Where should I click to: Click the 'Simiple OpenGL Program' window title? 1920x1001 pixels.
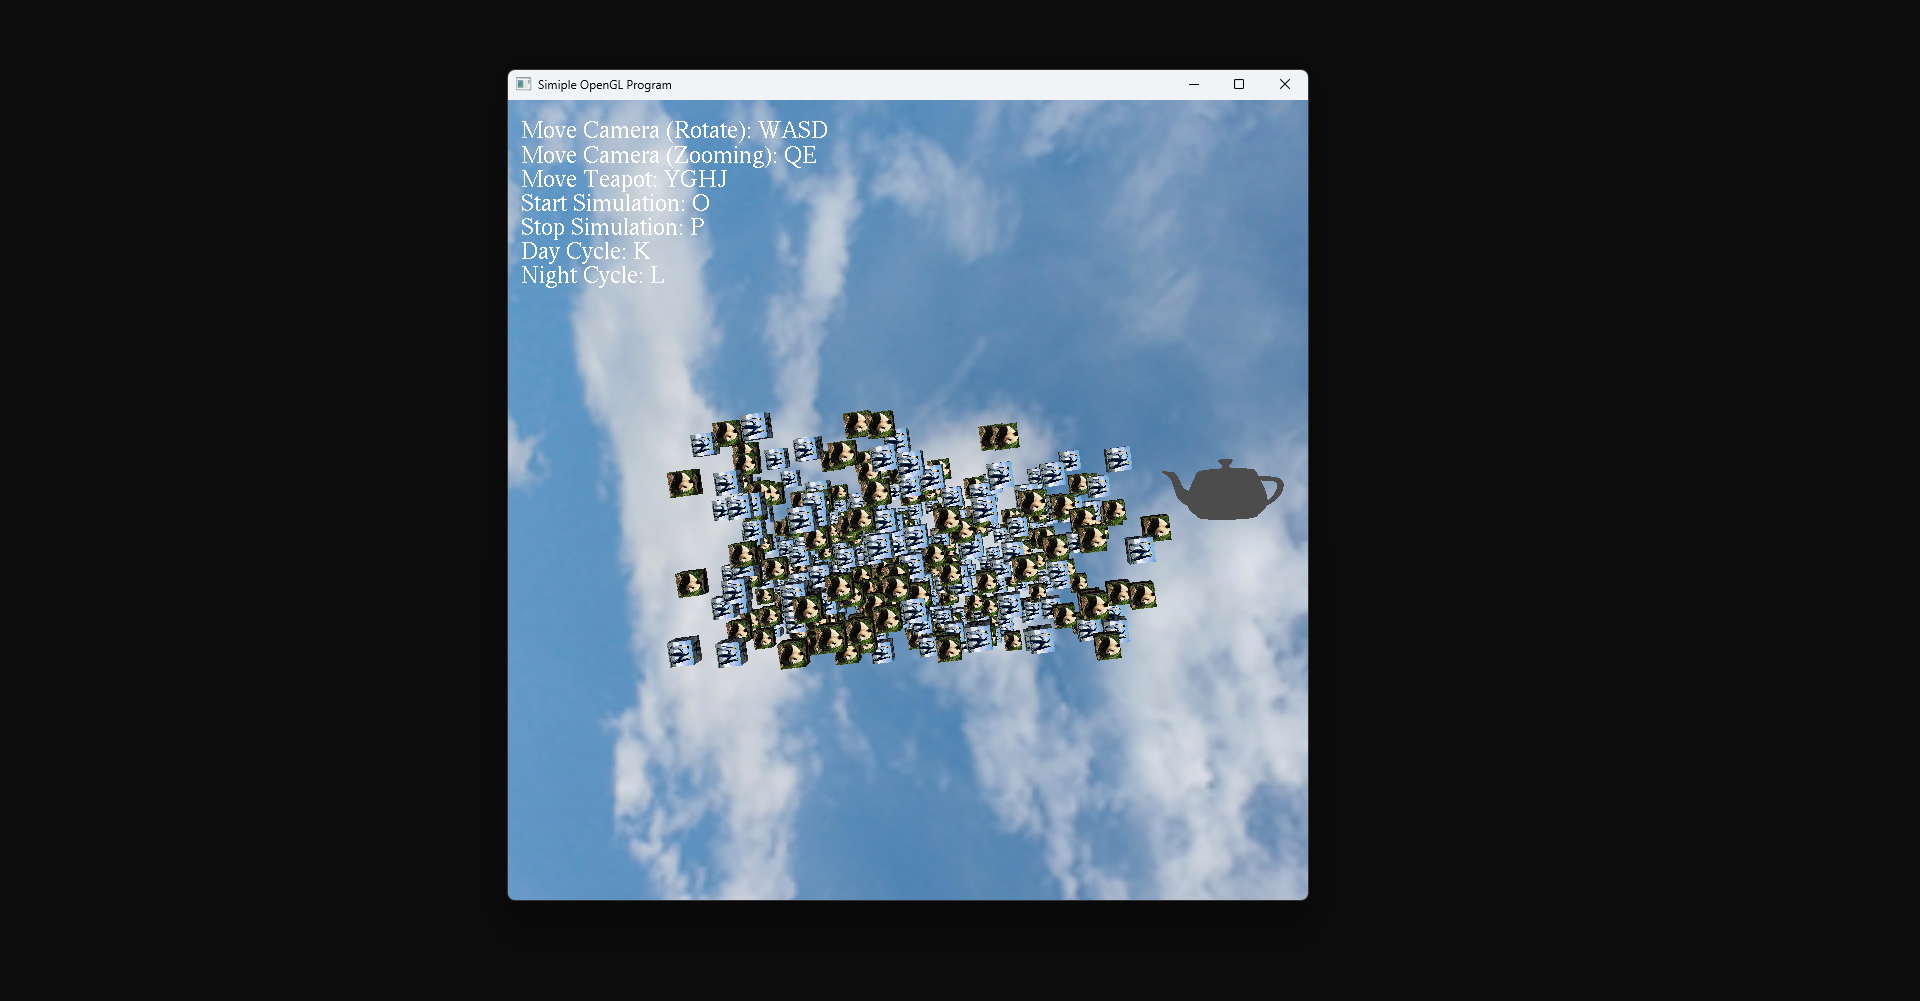tap(605, 85)
